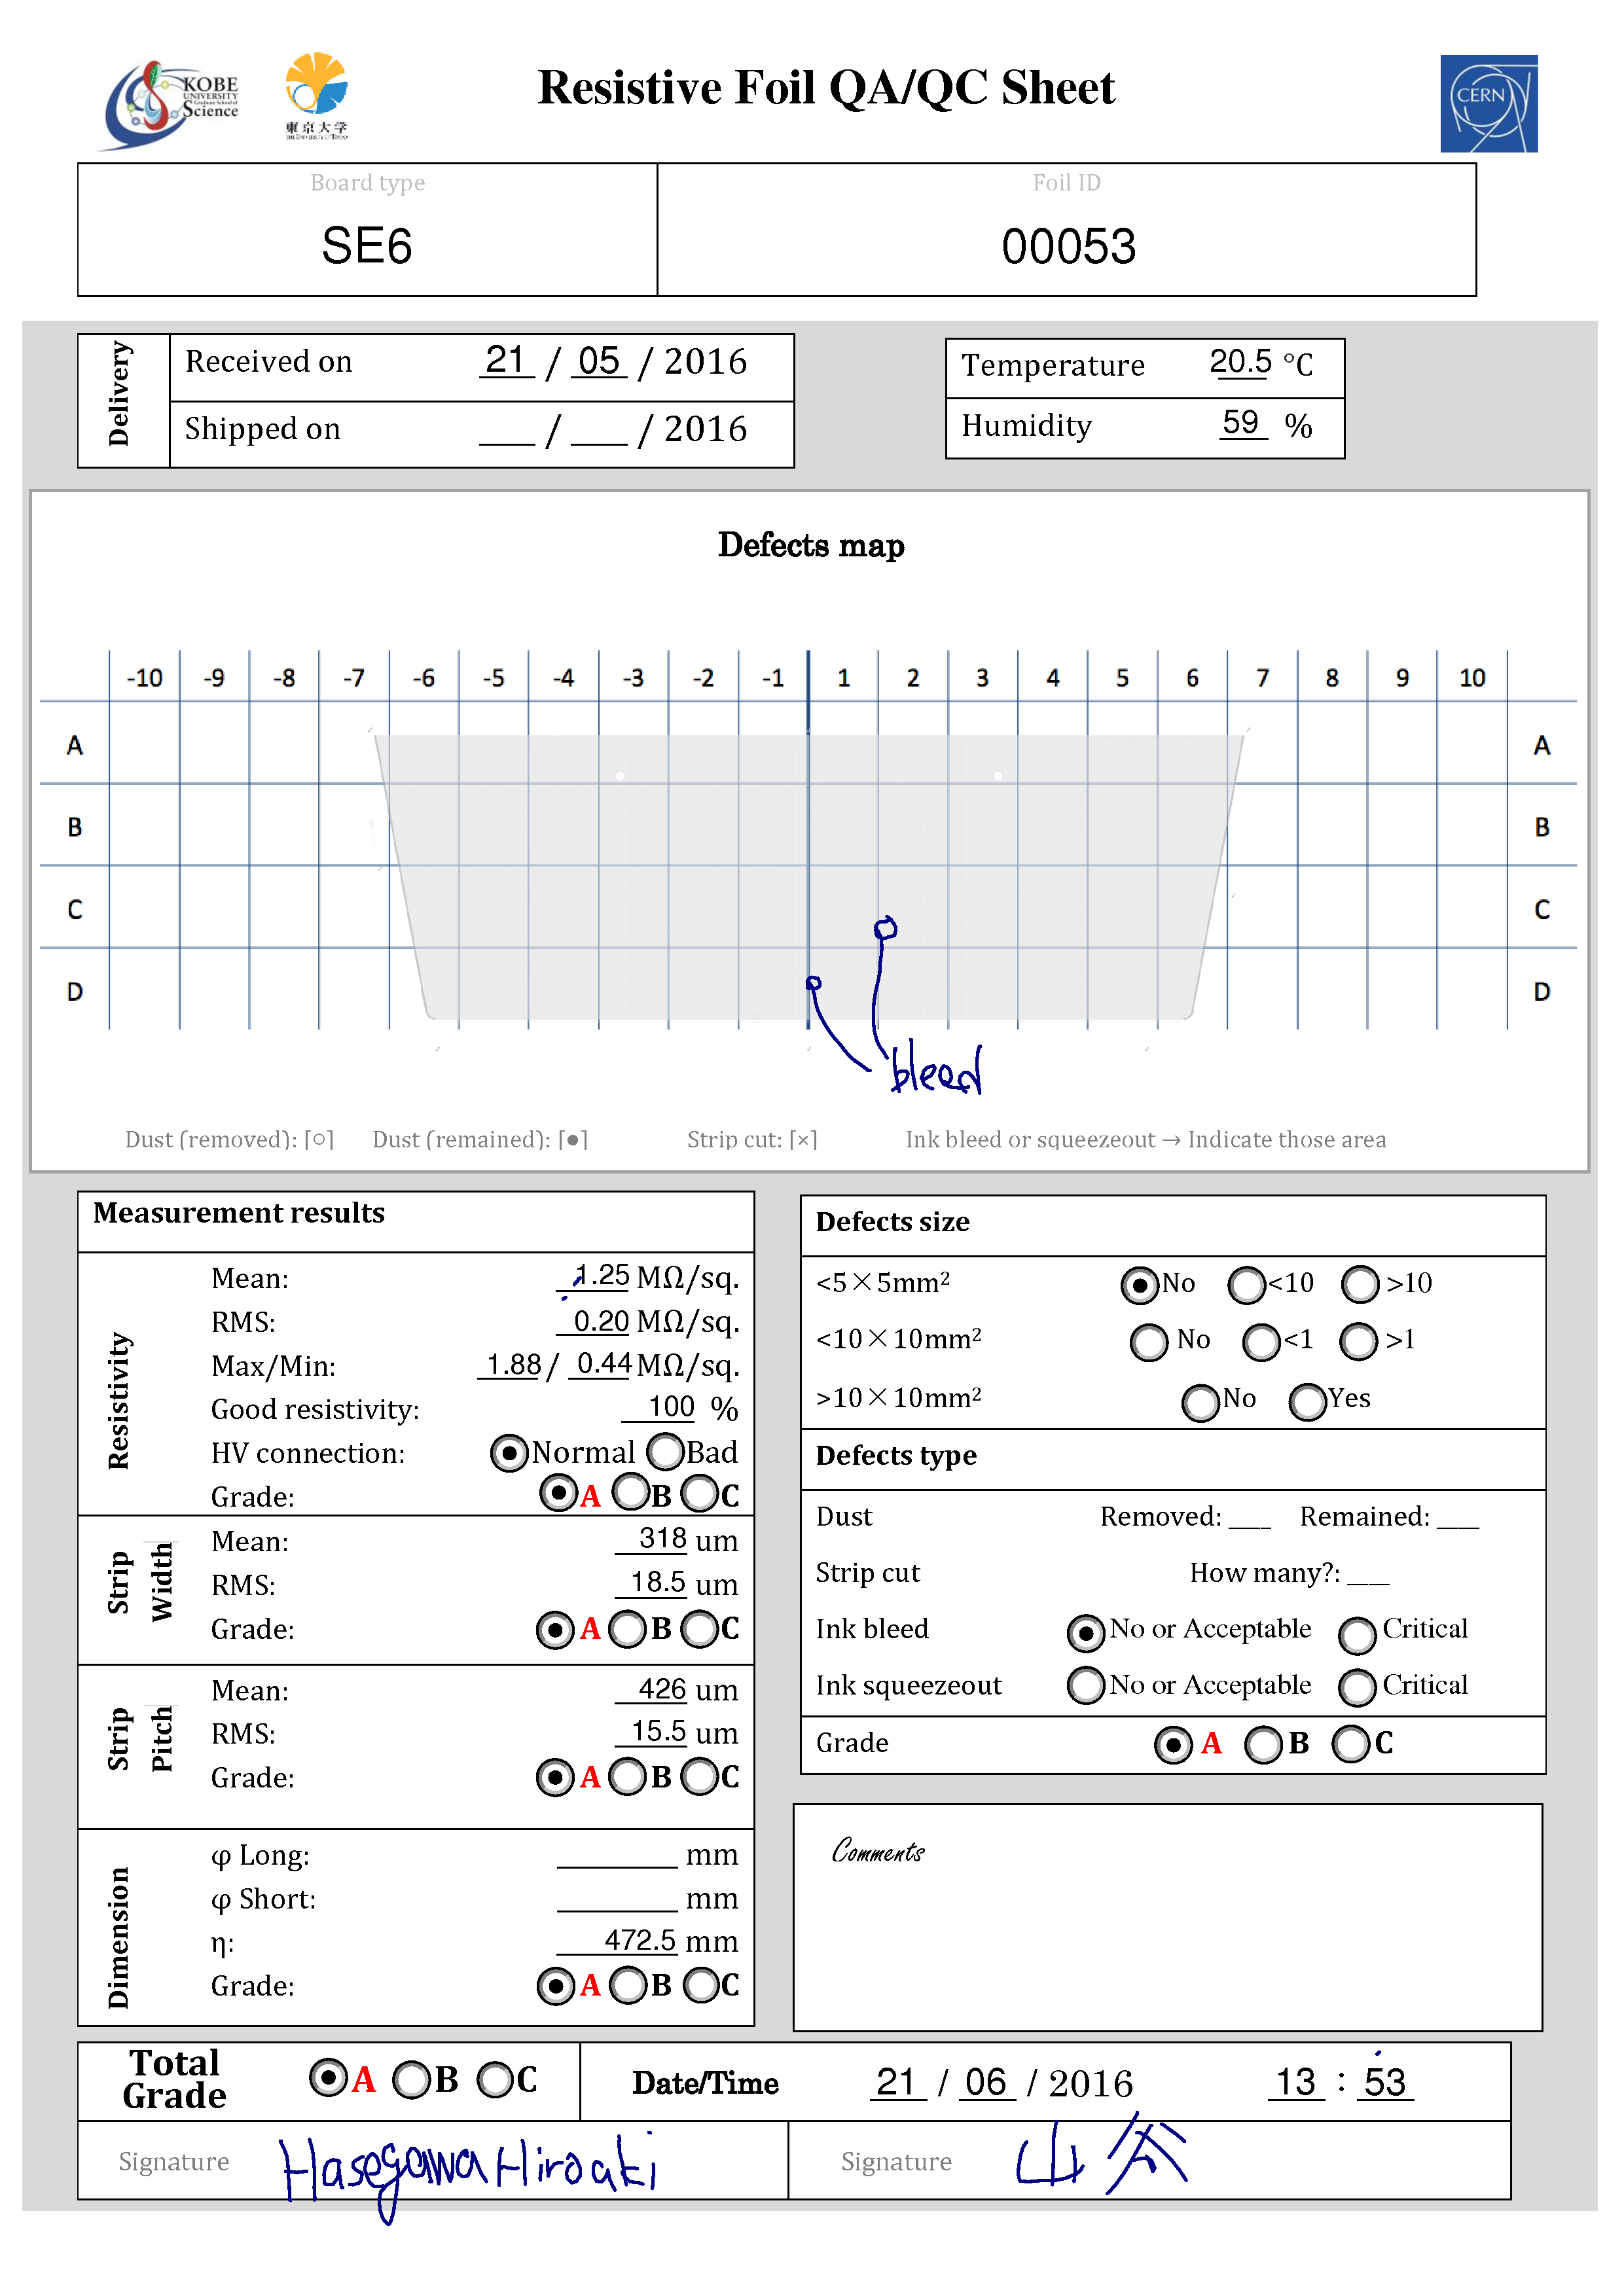
Task: Click the University of Tokyo ginkgo logo
Action: (316, 96)
